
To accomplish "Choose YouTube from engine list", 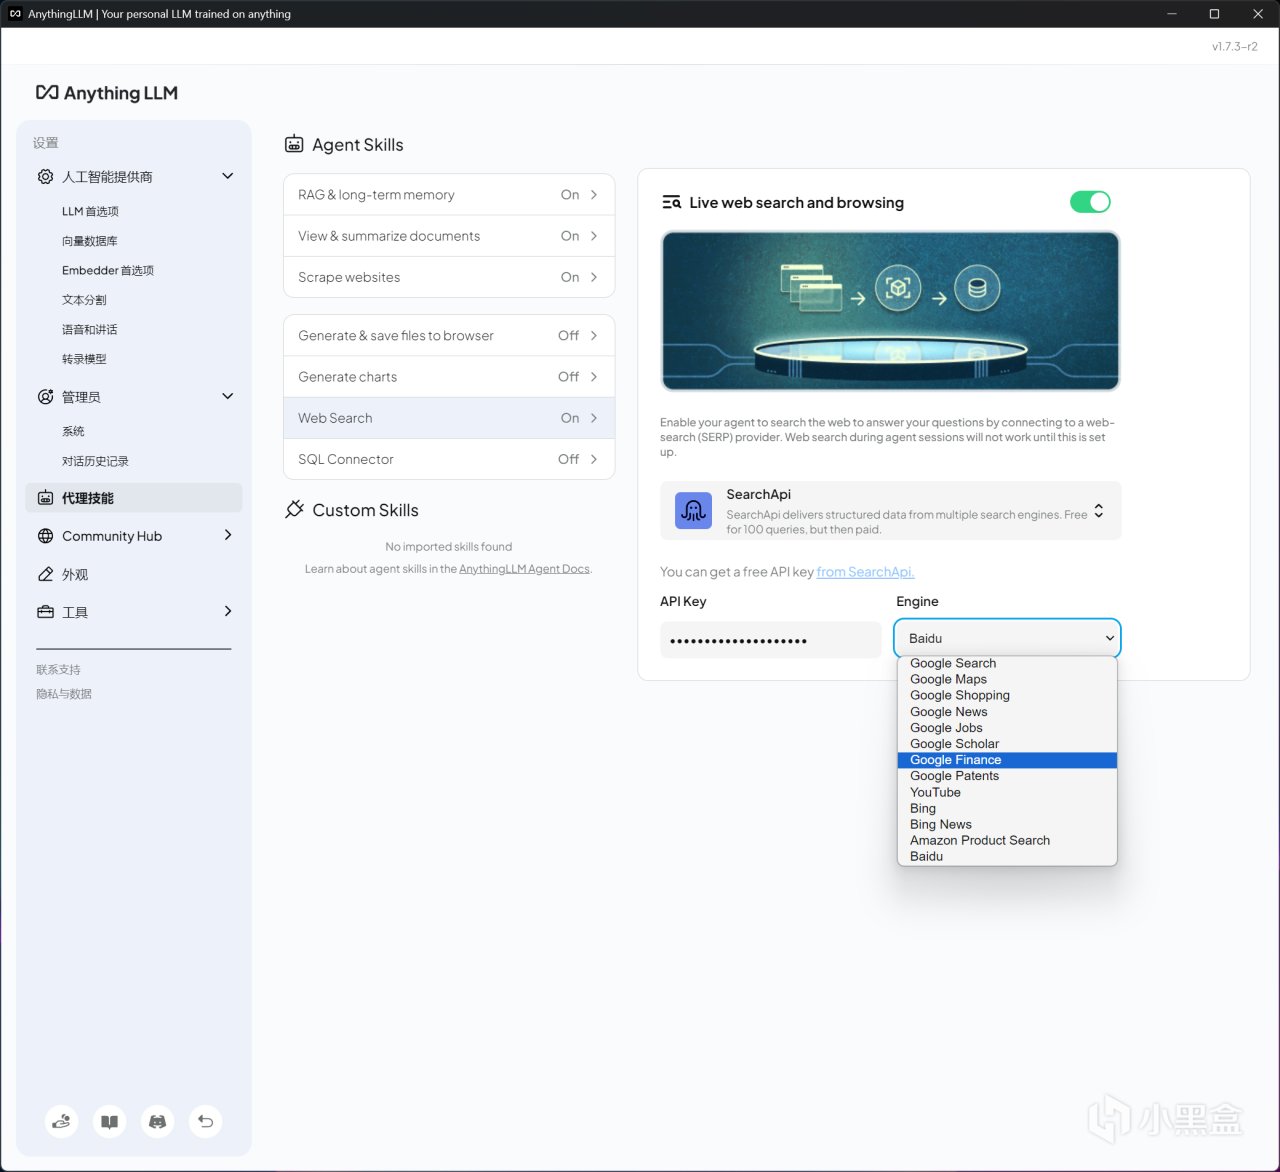I will [1007, 792].
